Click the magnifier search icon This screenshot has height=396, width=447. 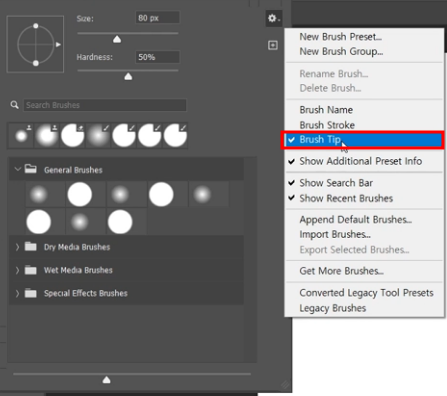14,105
